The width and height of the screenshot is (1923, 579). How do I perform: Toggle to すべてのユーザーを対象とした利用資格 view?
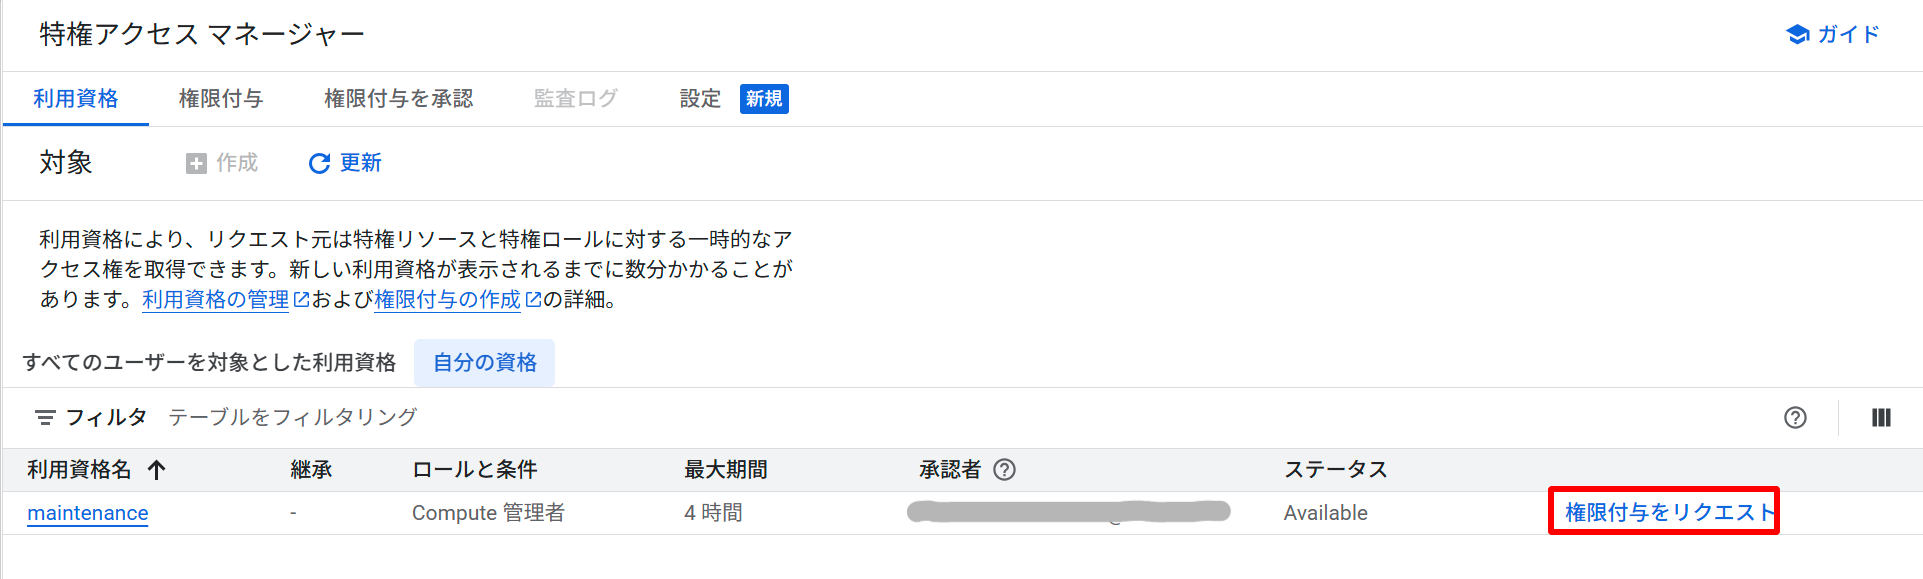[x=210, y=362]
